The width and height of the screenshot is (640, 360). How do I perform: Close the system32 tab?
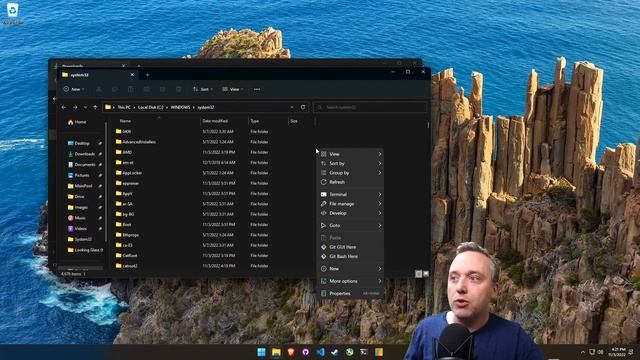coord(132,75)
